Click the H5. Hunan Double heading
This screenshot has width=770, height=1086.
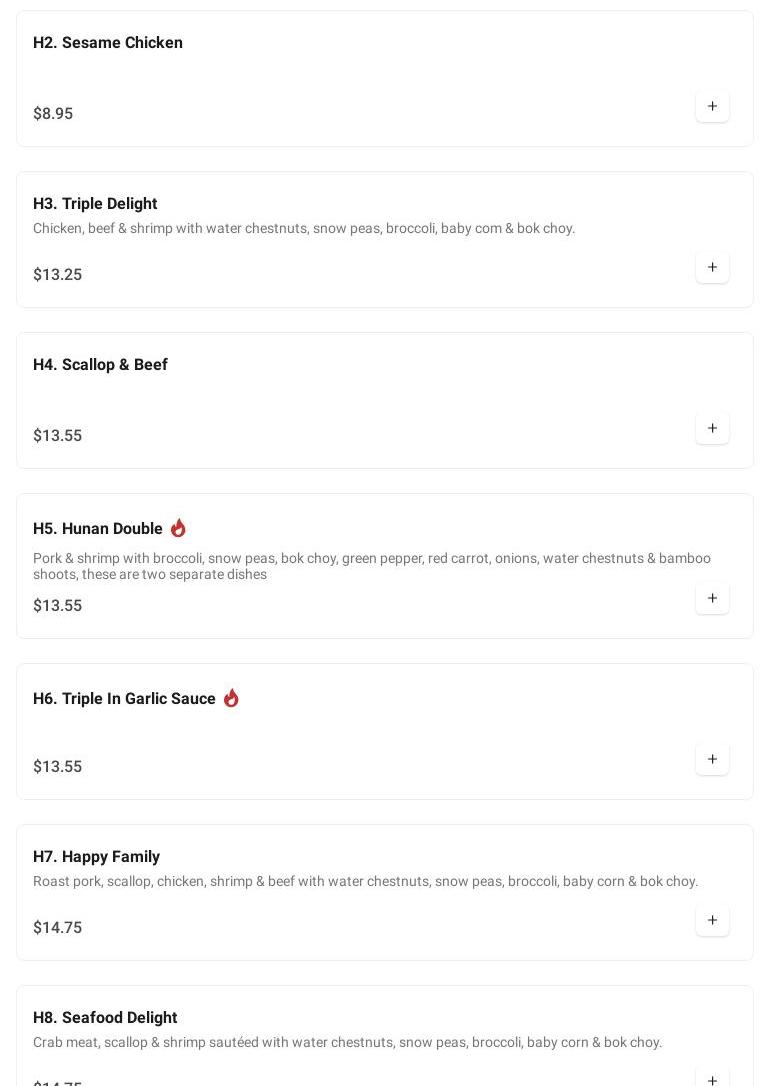coord(98,529)
